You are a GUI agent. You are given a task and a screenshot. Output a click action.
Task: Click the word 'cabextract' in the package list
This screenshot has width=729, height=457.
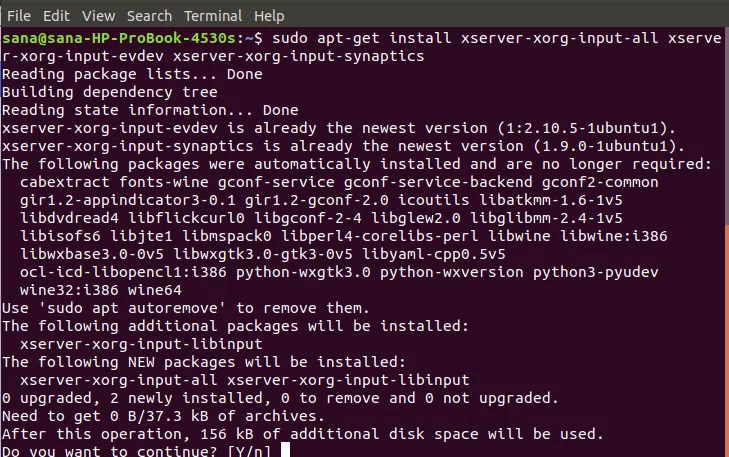pos(65,182)
